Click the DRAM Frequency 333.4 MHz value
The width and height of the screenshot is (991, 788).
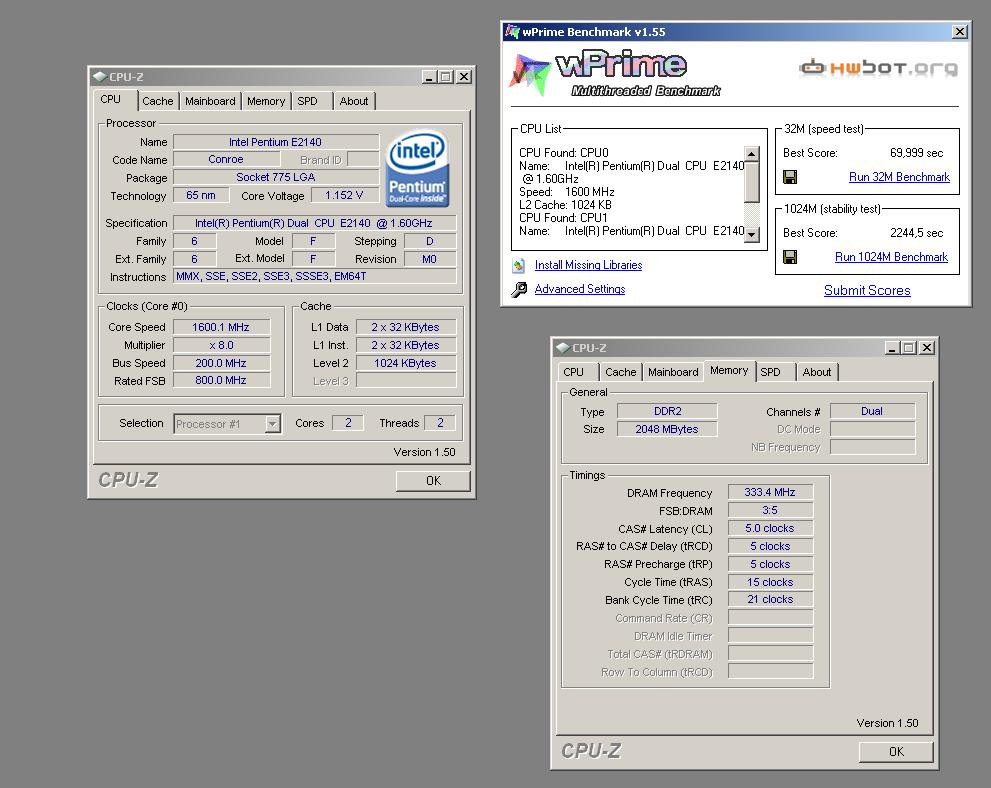770,492
